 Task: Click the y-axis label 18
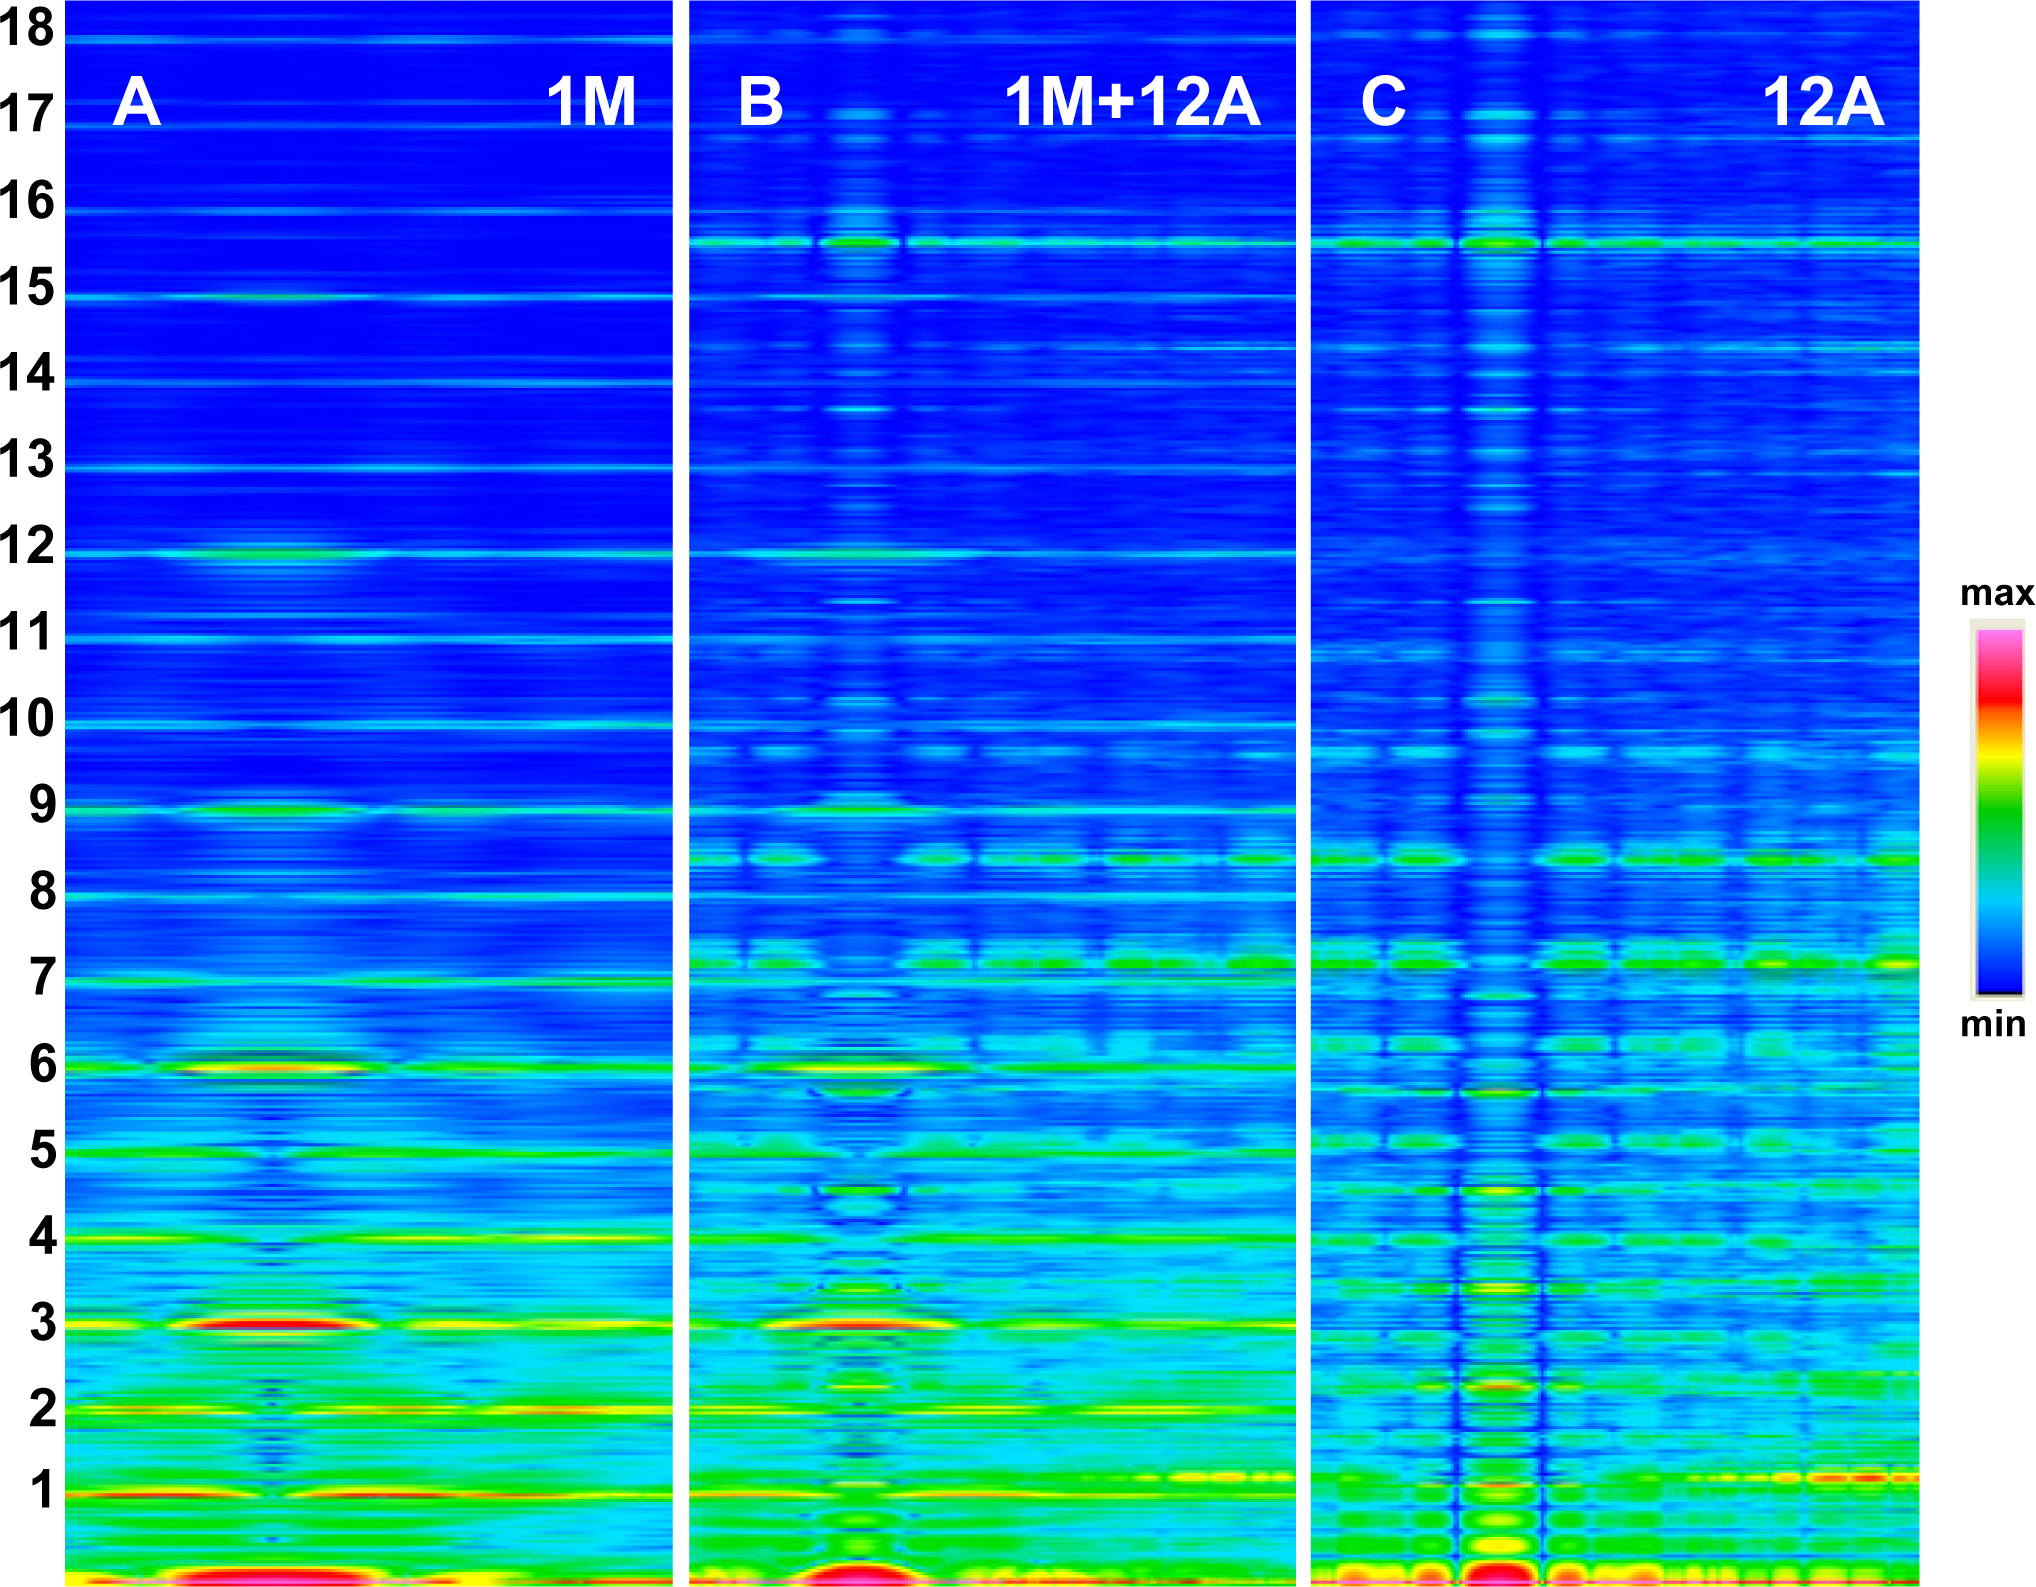pos(27,27)
